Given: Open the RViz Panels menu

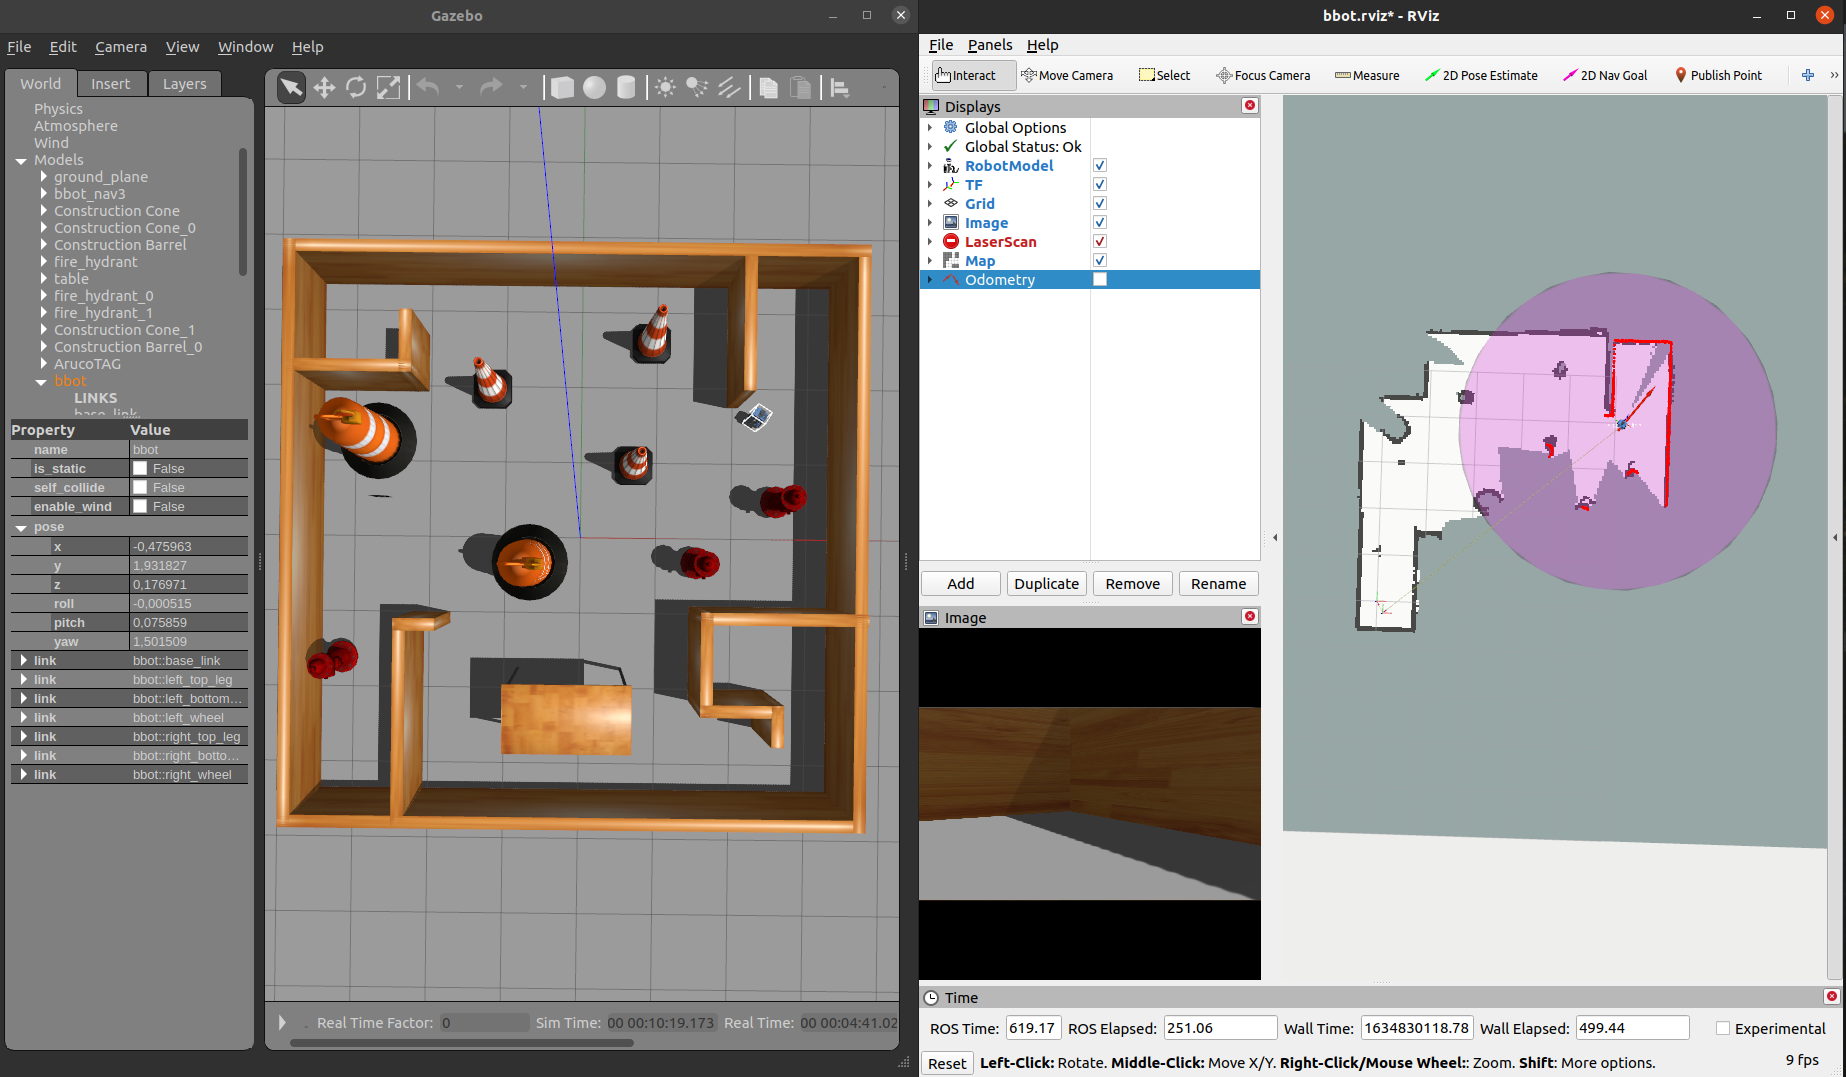Looking at the screenshot, I should click(989, 45).
